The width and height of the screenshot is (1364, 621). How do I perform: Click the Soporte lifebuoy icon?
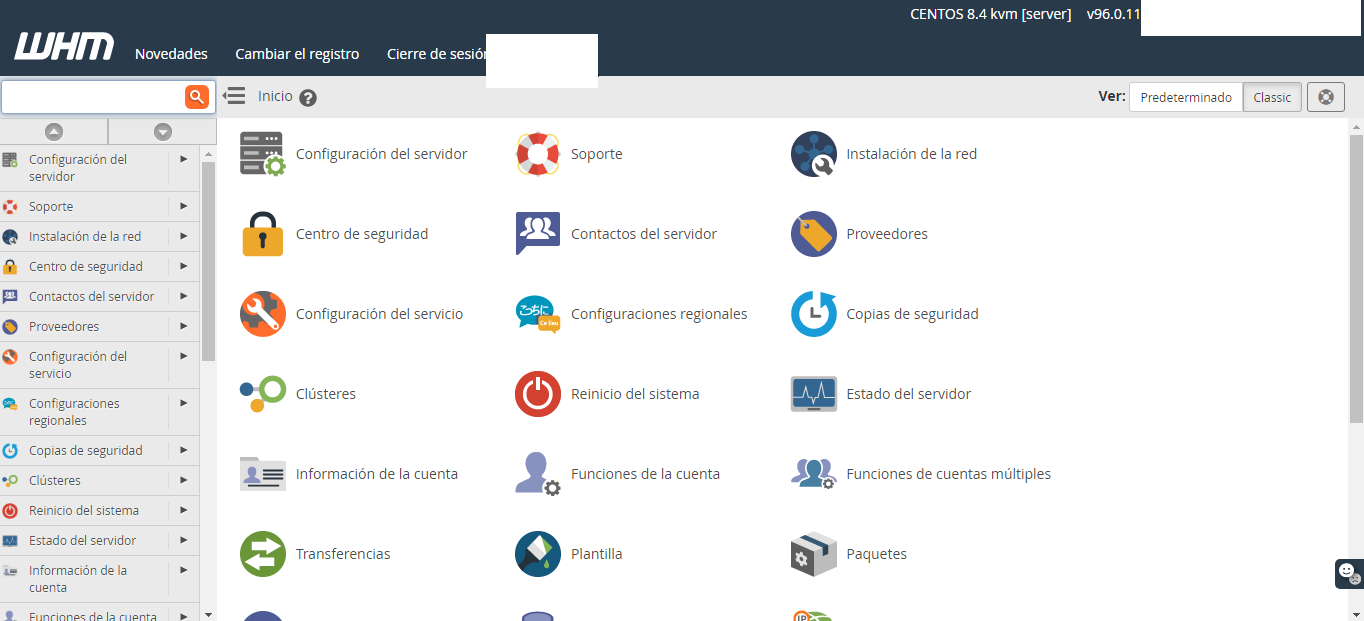pyautogui.click(x=538, y=154)
